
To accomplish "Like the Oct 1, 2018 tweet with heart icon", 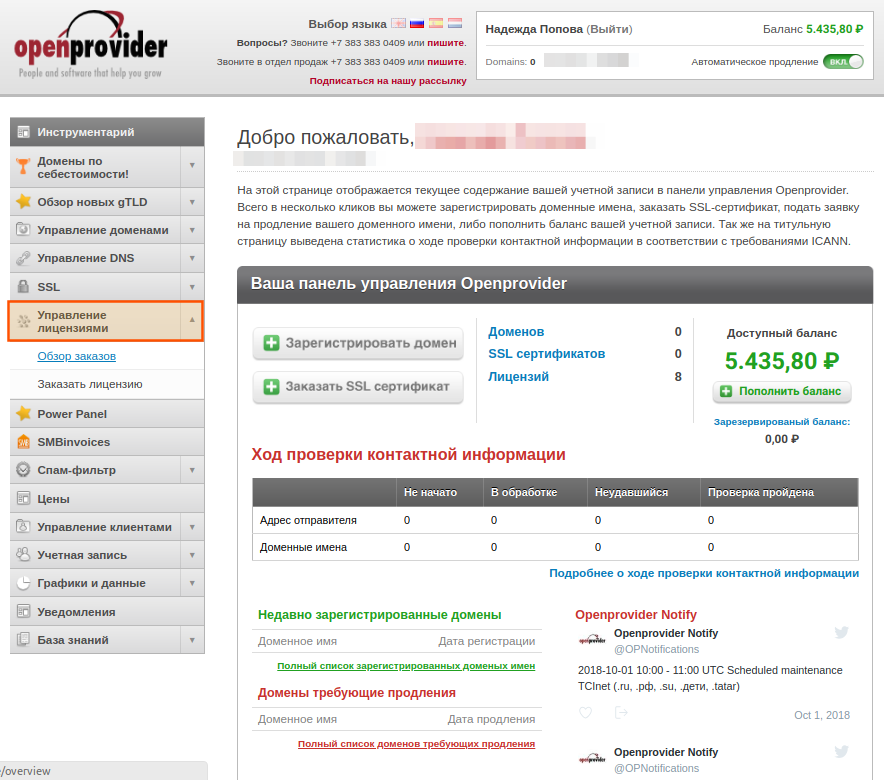I will pos(586,713).
